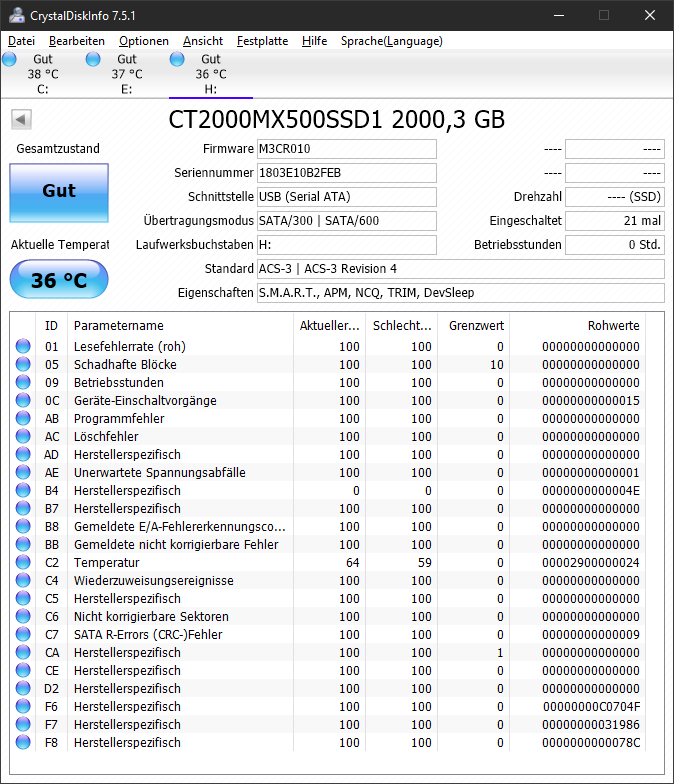The width and height of the screenshot is (674, 784).
Task: Click status icon for Programmfehler row
Action: [x=23, y=418]
